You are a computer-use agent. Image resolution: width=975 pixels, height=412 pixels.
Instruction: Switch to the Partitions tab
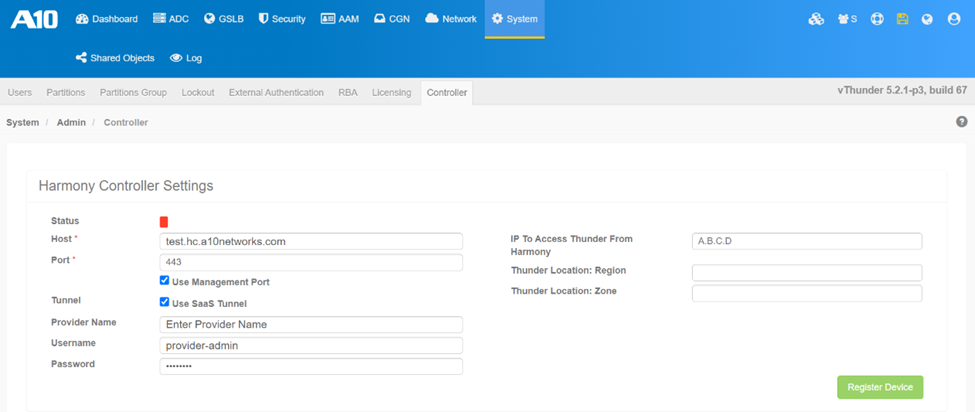[66, 93]
